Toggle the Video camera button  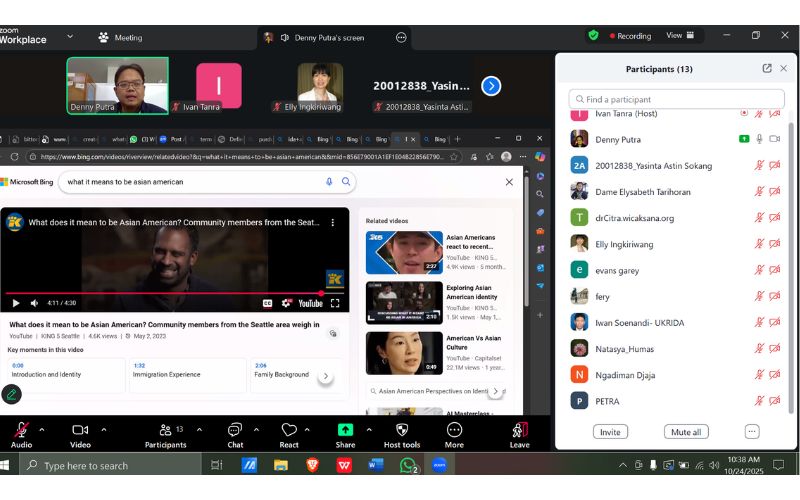coord(80,430)
